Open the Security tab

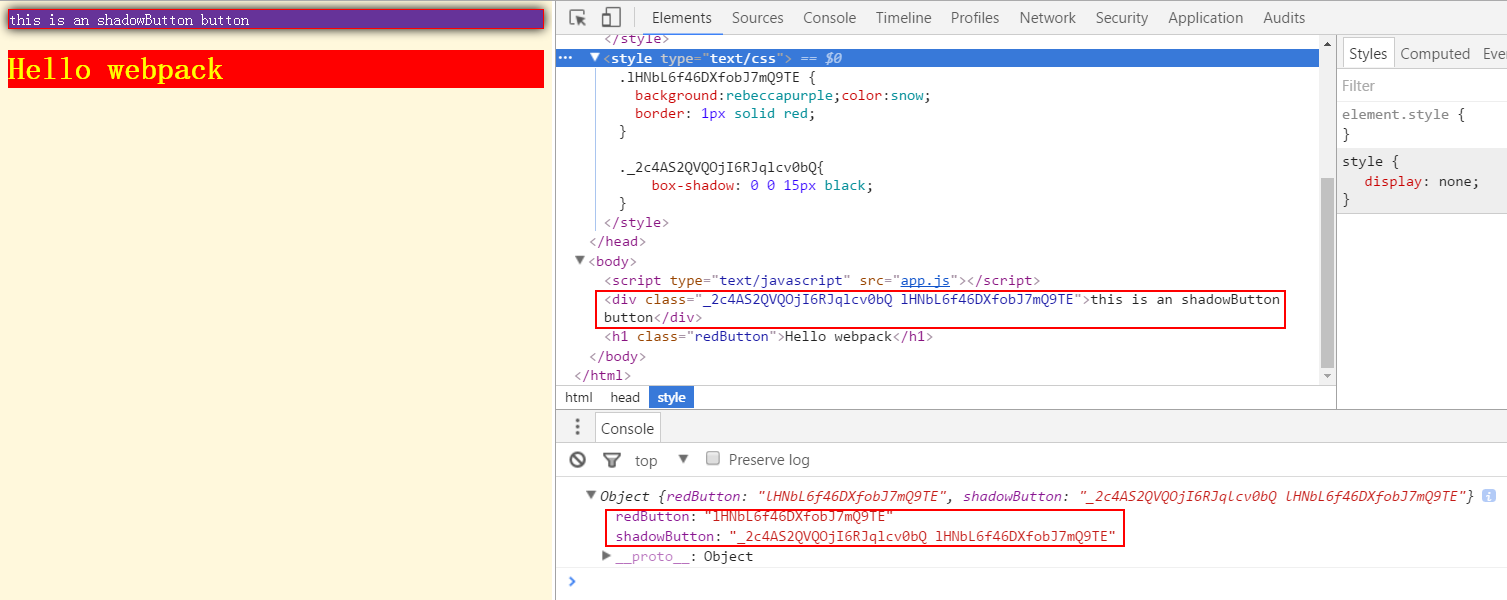pos(1122,17)
